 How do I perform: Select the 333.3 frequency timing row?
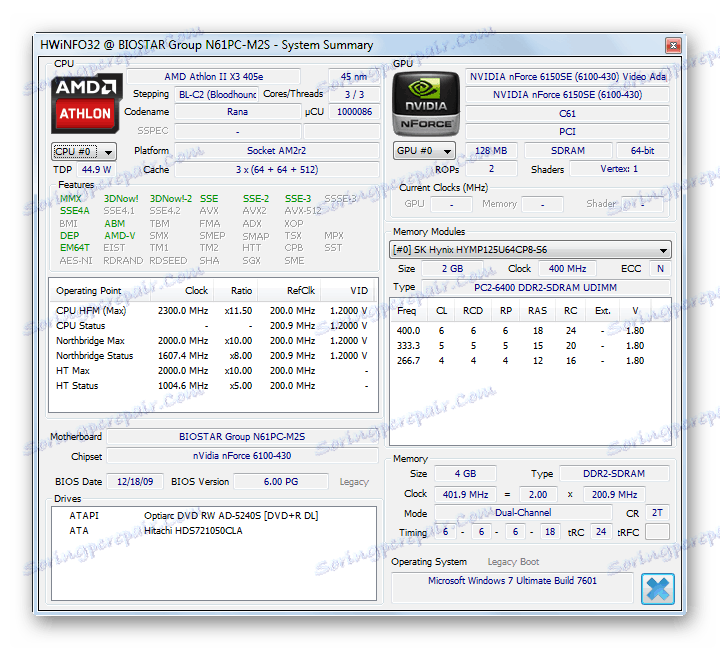(530, 346)
